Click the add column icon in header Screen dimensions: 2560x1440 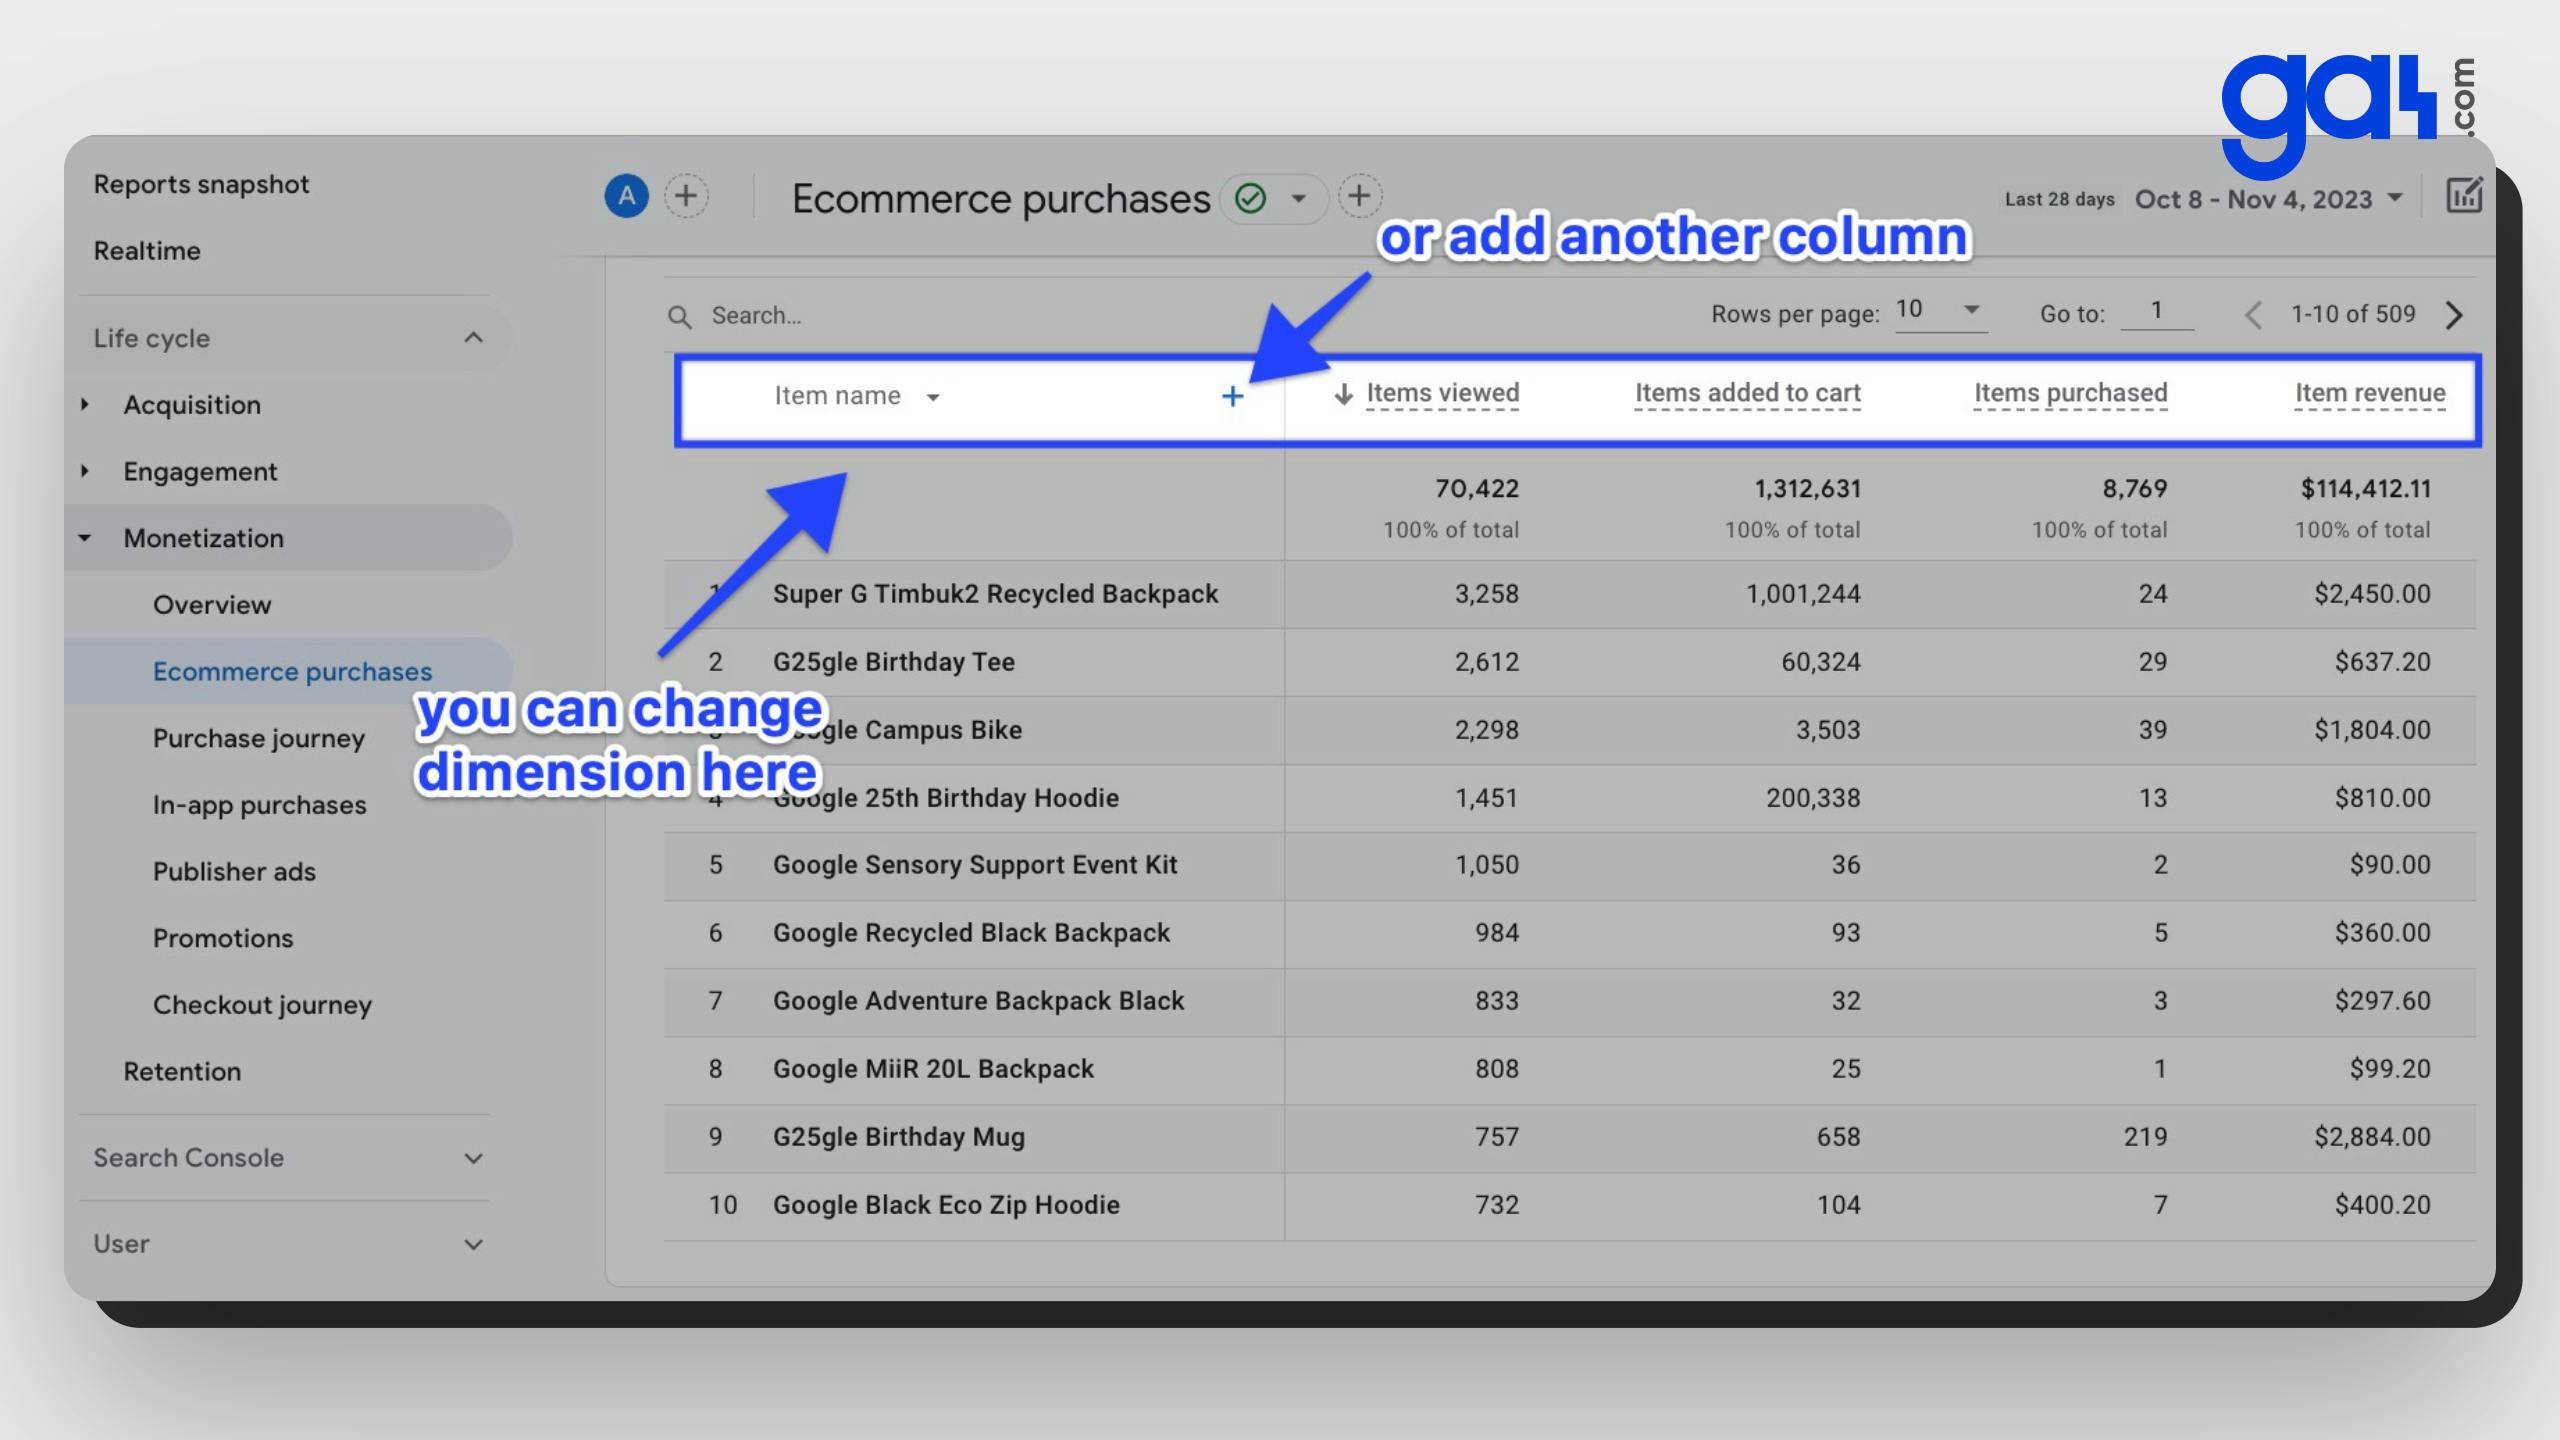coord(1231,394)
